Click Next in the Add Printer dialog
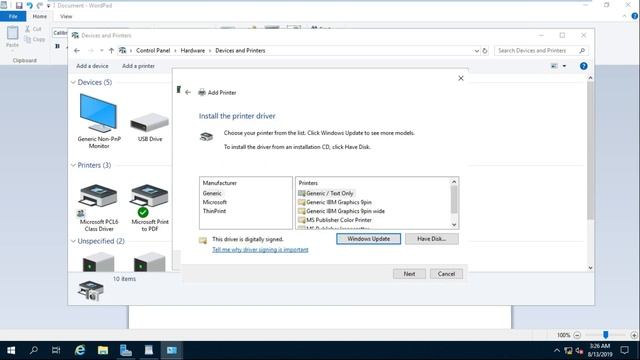This screenshot has width=640, height=360. pos(409,274)
